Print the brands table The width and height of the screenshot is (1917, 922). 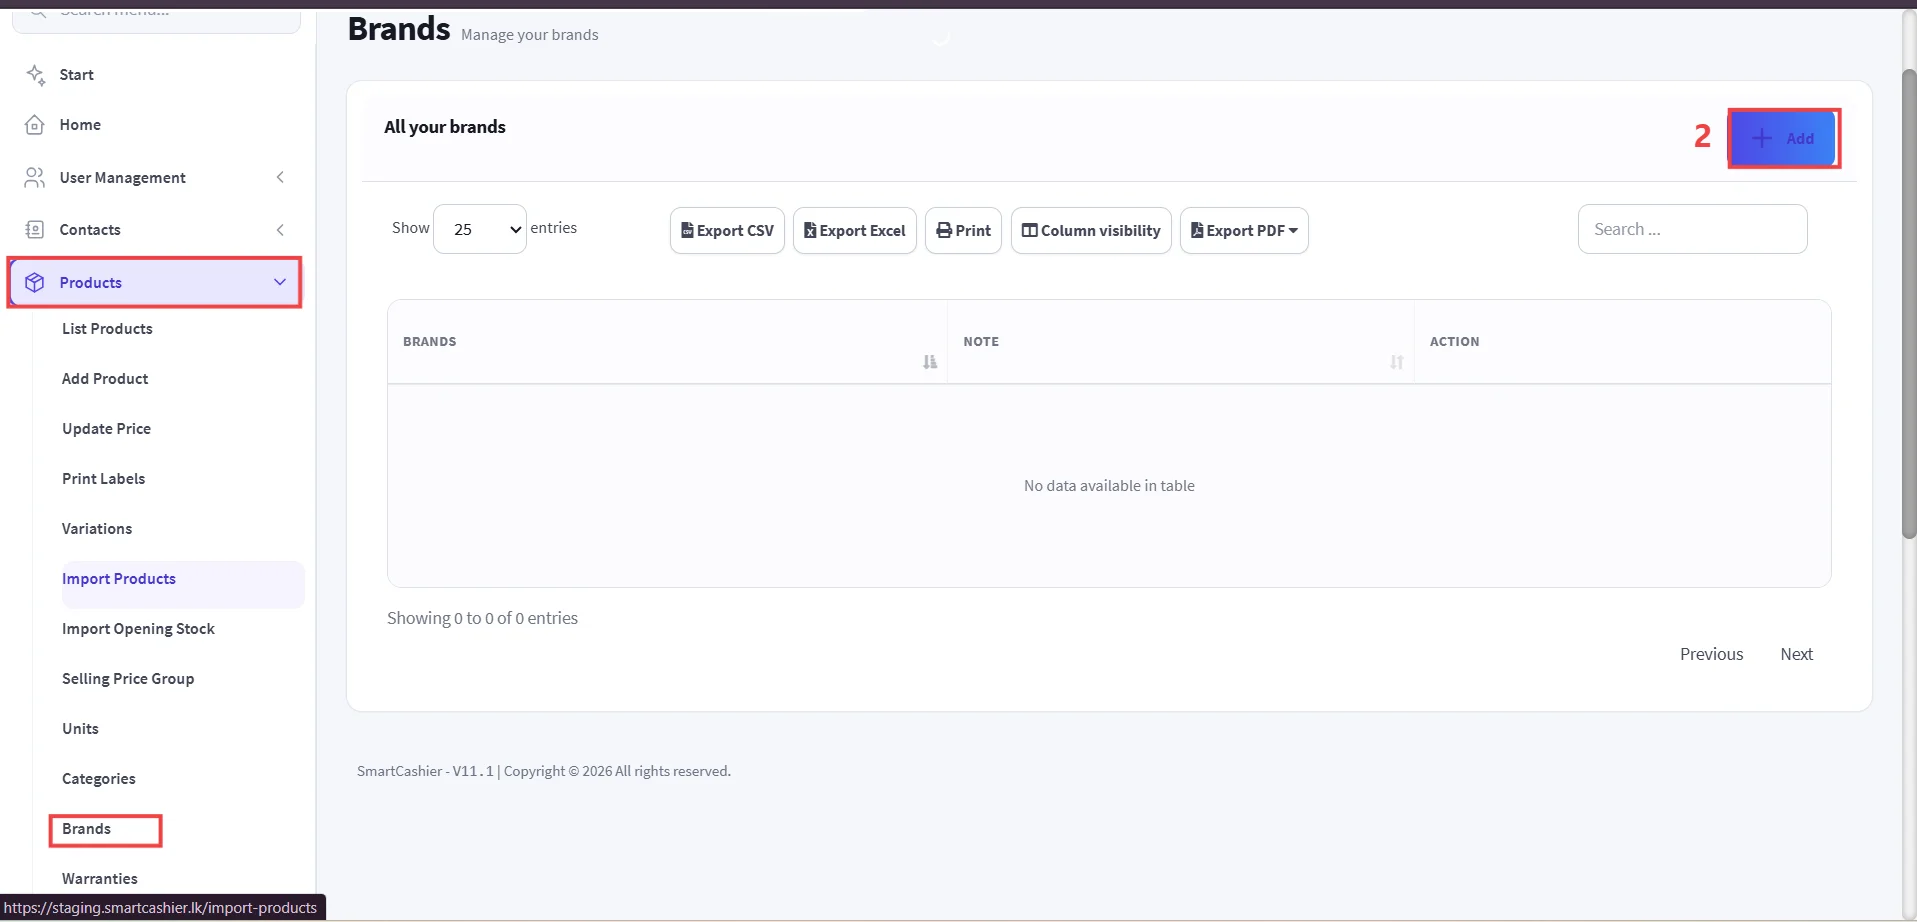[x=963, y=230]
